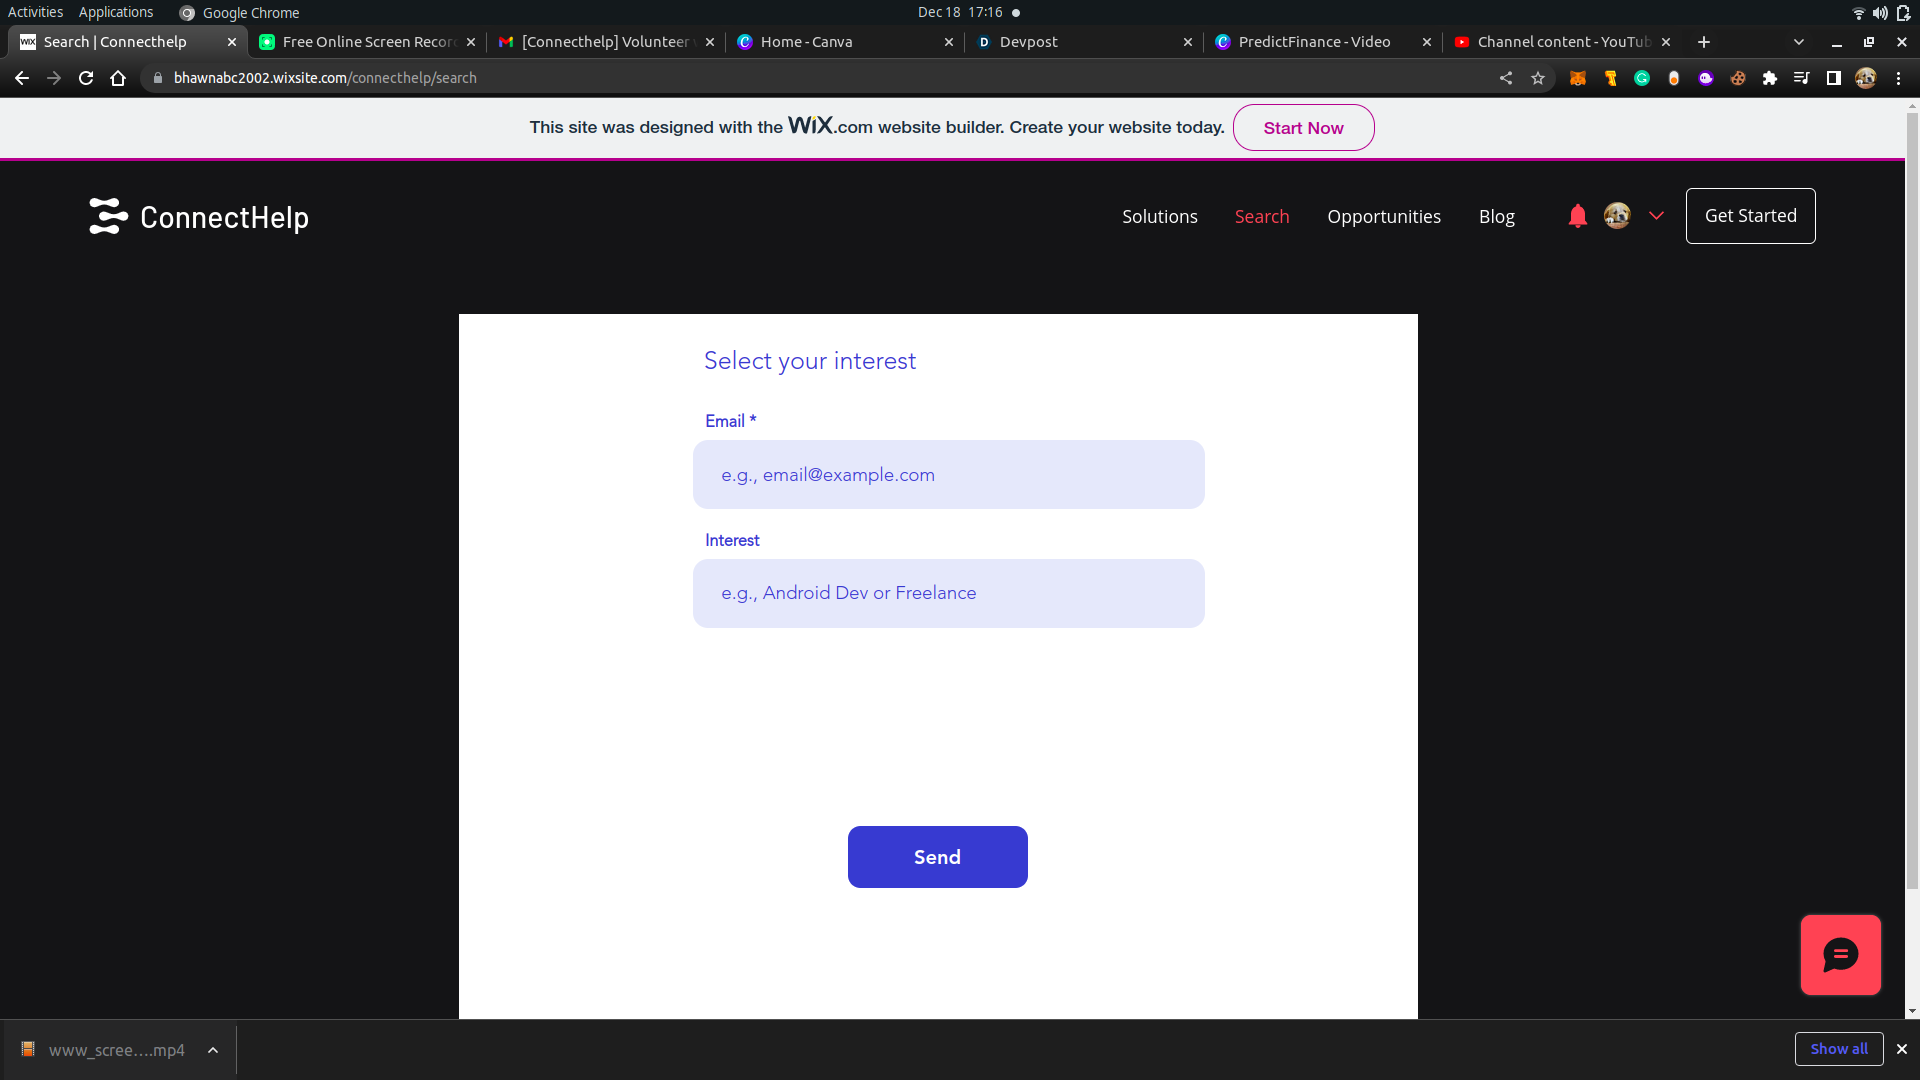
Task: Open the Chrome extensions puzzle icon
Action: pos(1770,78)
